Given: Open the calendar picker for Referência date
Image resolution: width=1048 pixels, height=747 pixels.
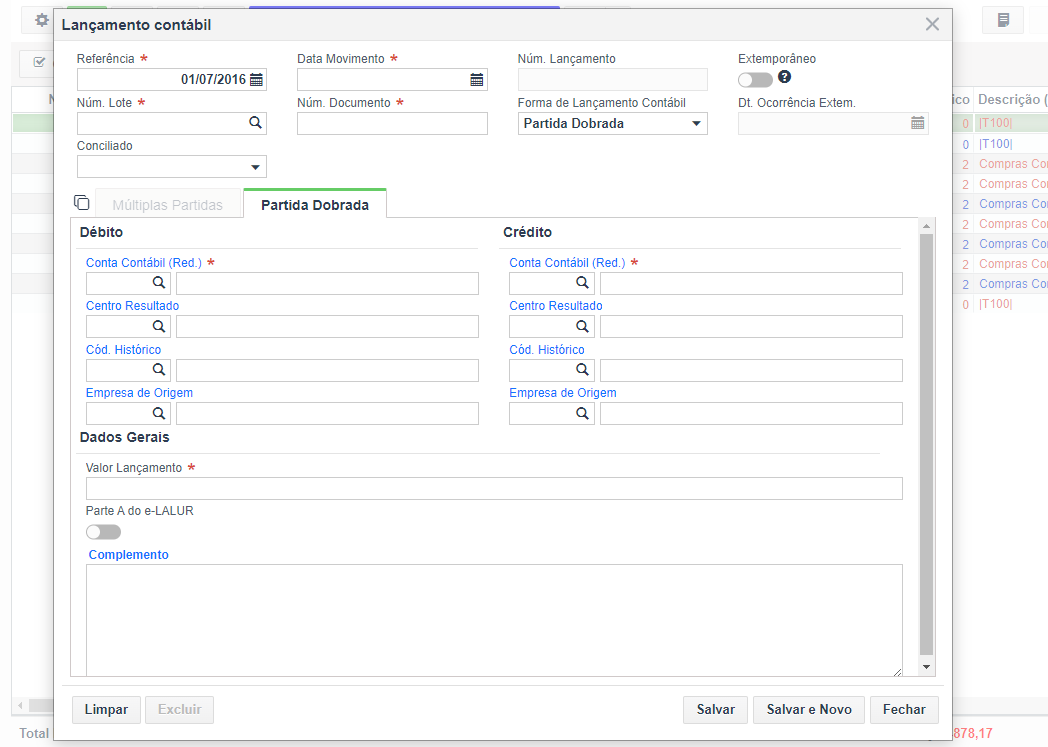Looking at the screenshot, I should pyautogui.click(x=257, y=80).
